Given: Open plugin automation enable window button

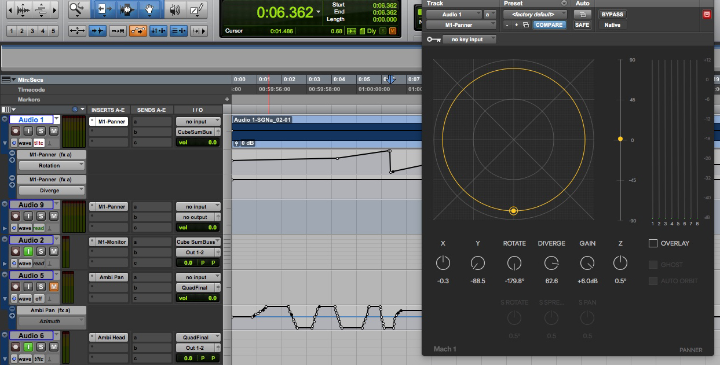Looking at the screenshot, I should [x=582, y=14].
